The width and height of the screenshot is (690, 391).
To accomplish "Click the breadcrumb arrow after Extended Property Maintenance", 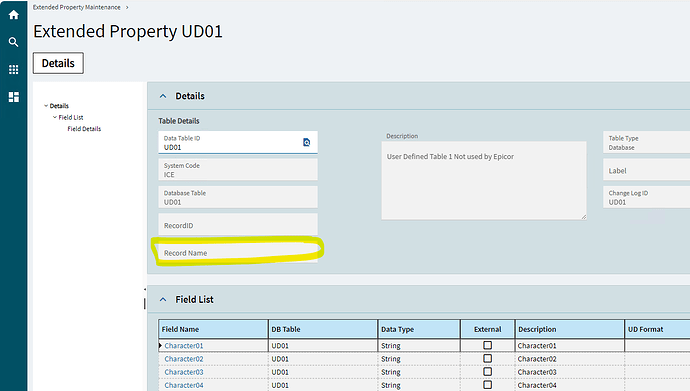I will click(x=127, y=7).
